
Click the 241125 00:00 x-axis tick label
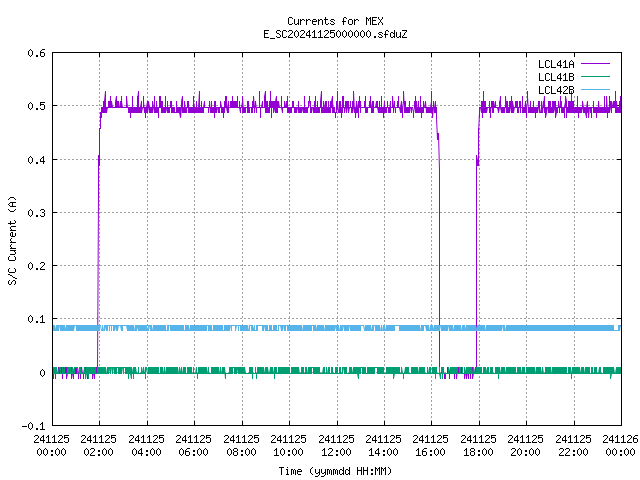pos(51,446)
